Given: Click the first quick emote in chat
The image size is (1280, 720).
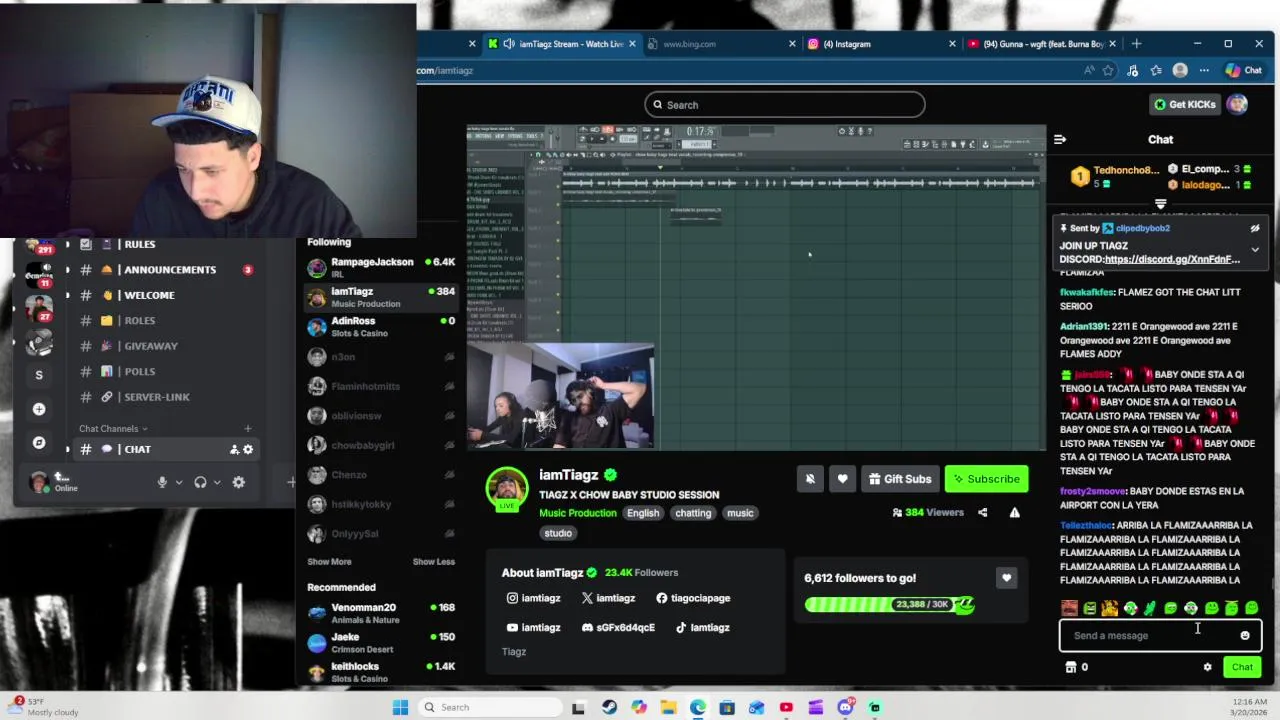Looking at the screenshot, I should (1069, 608).
